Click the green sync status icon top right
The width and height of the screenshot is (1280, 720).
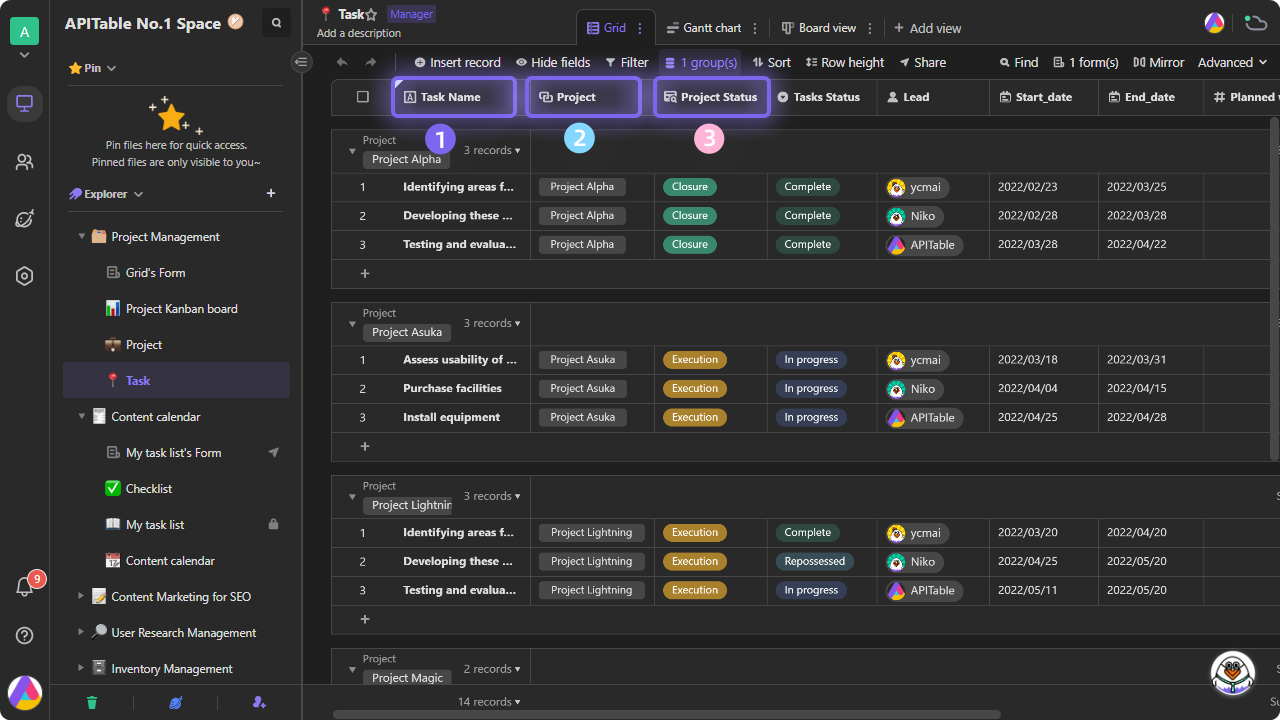(1255, 23)
